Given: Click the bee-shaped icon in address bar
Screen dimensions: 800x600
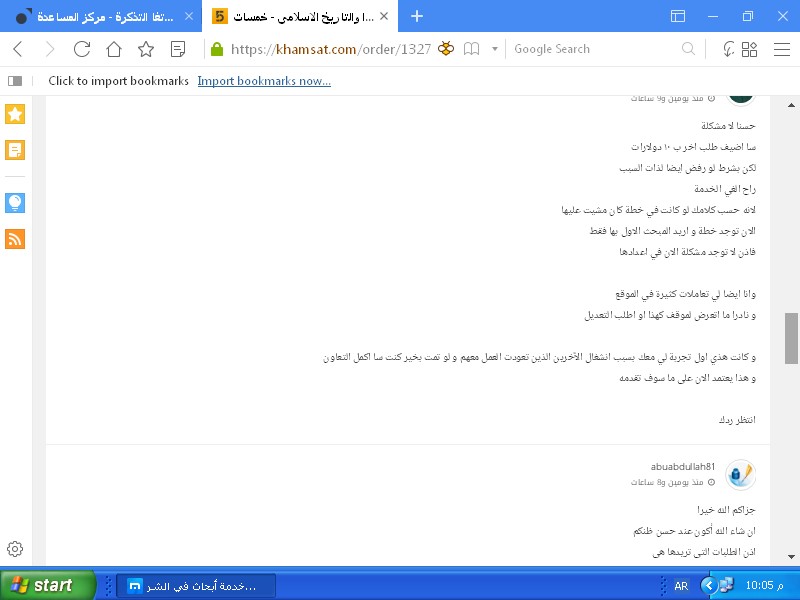Looking at the screenshot, I should click(x=445, y=48).
